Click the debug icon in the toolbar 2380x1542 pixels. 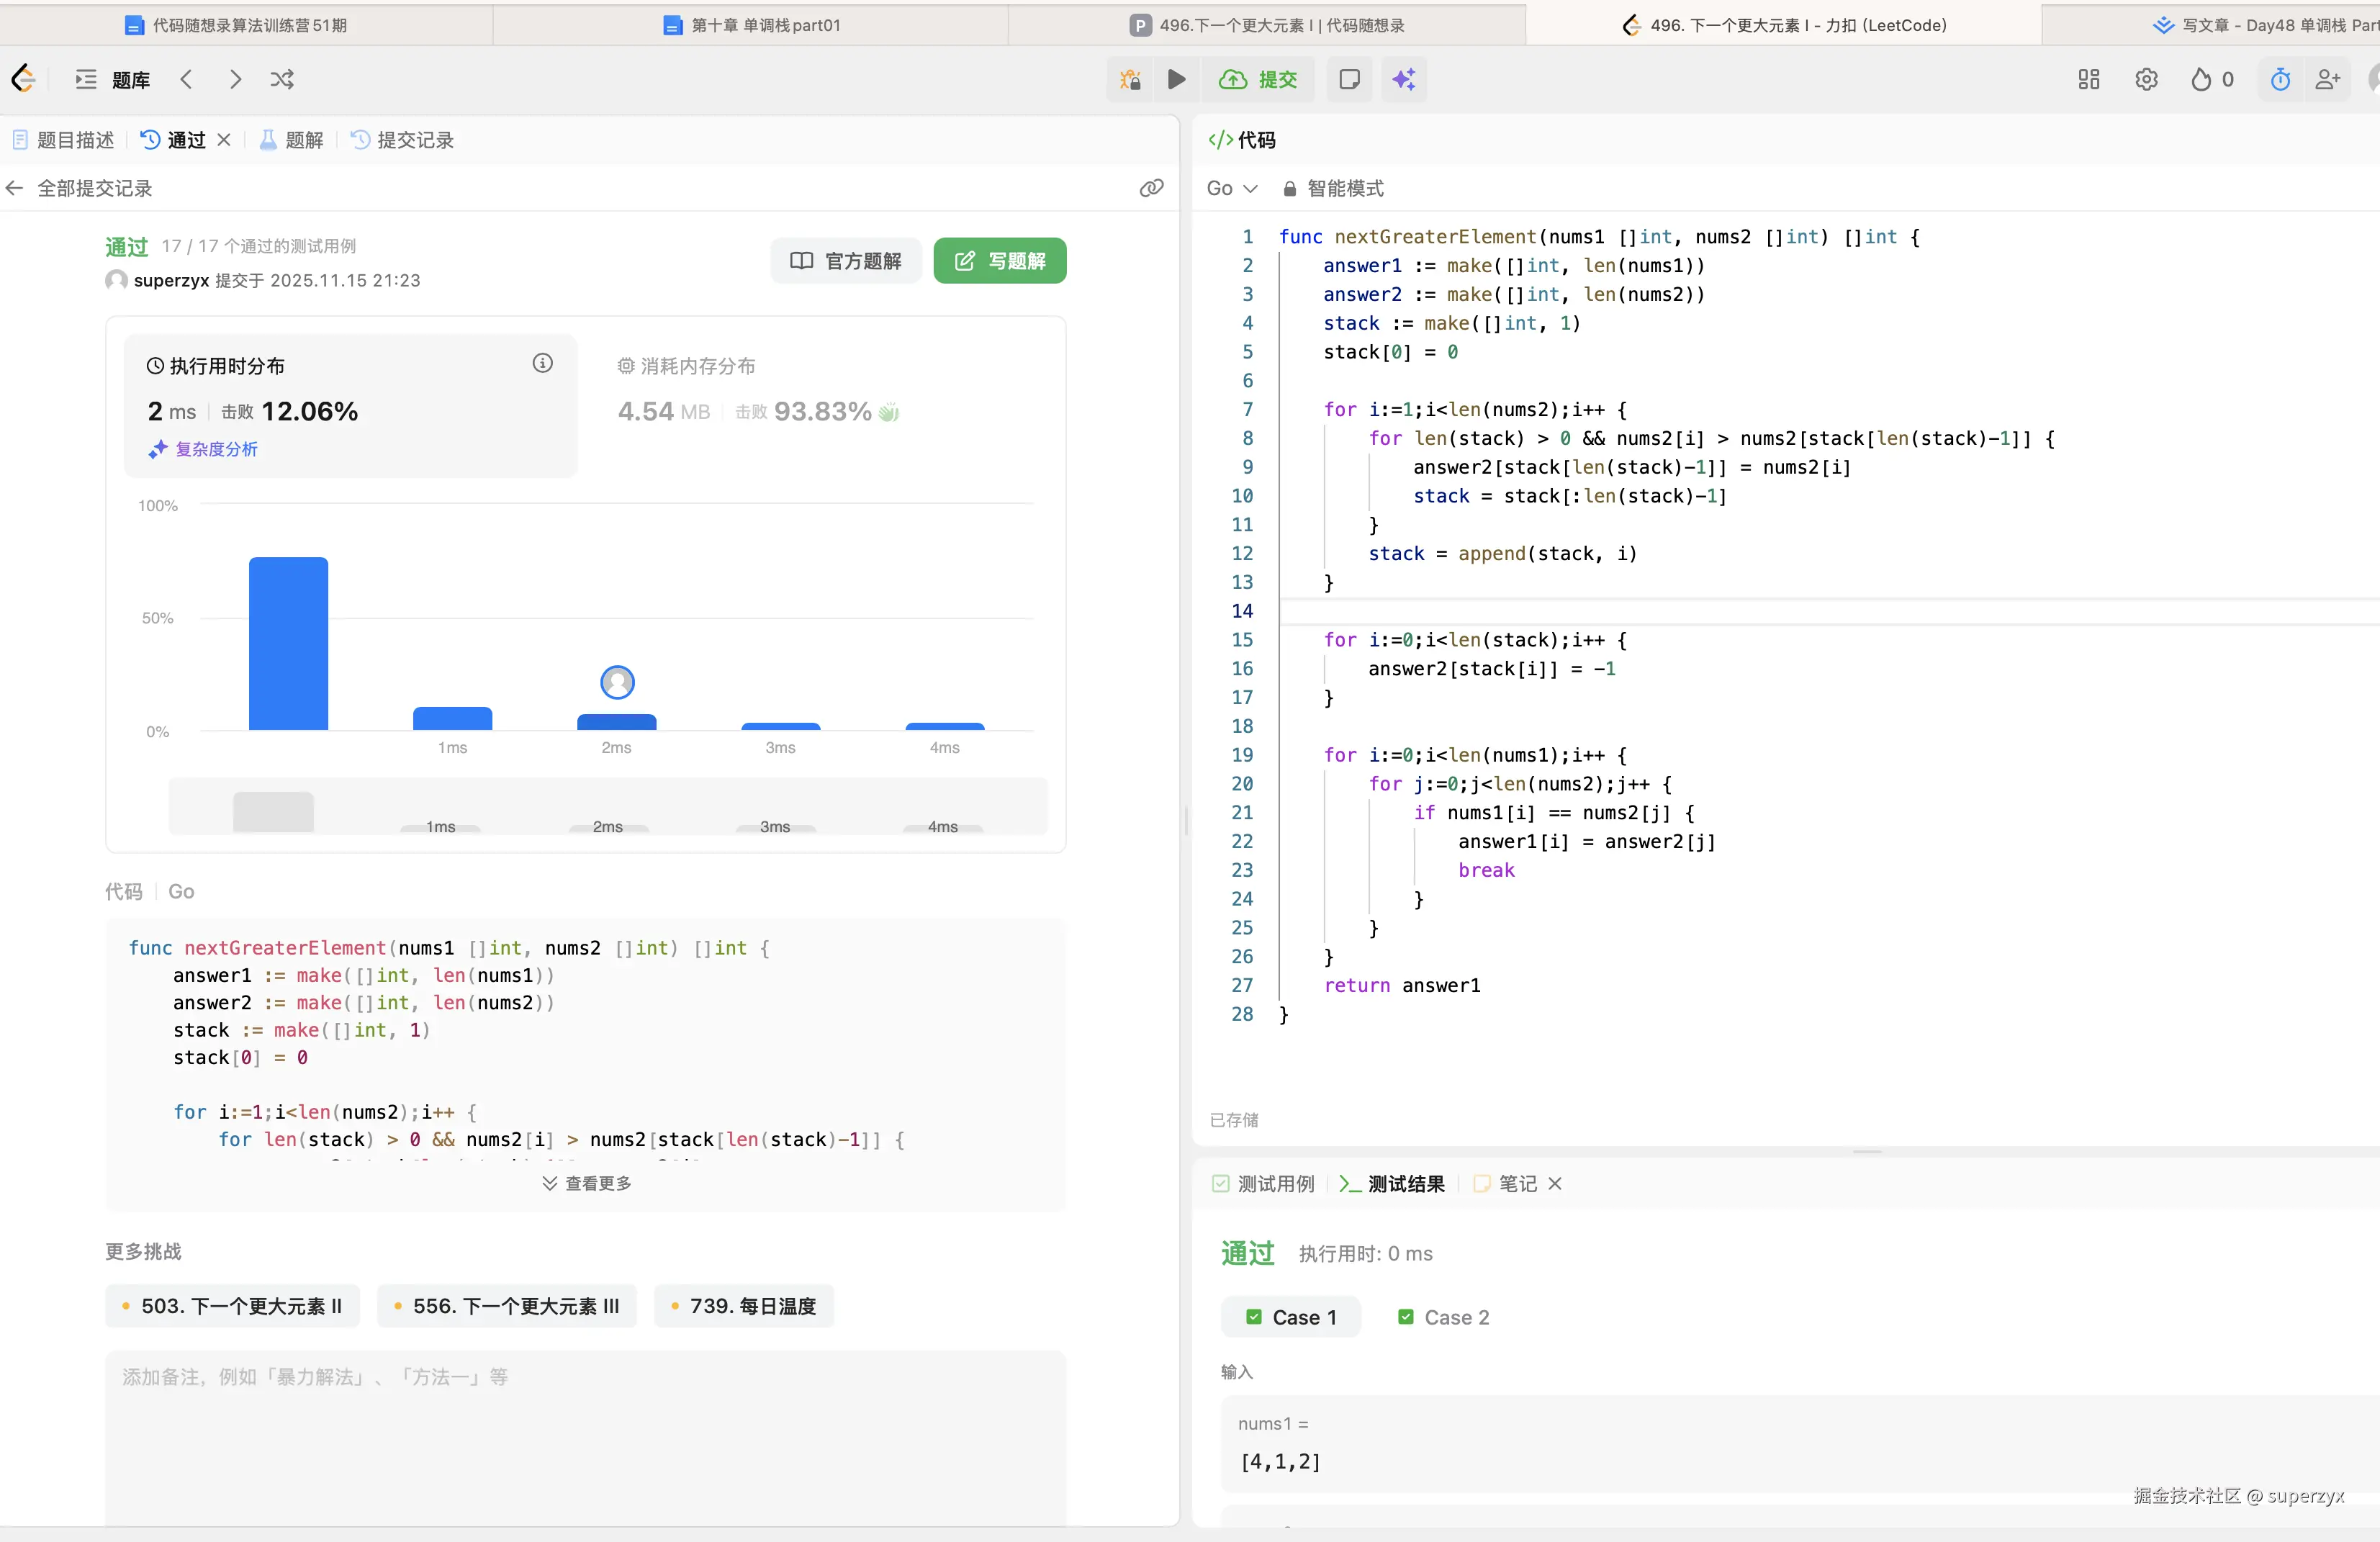coord(1130,79)
